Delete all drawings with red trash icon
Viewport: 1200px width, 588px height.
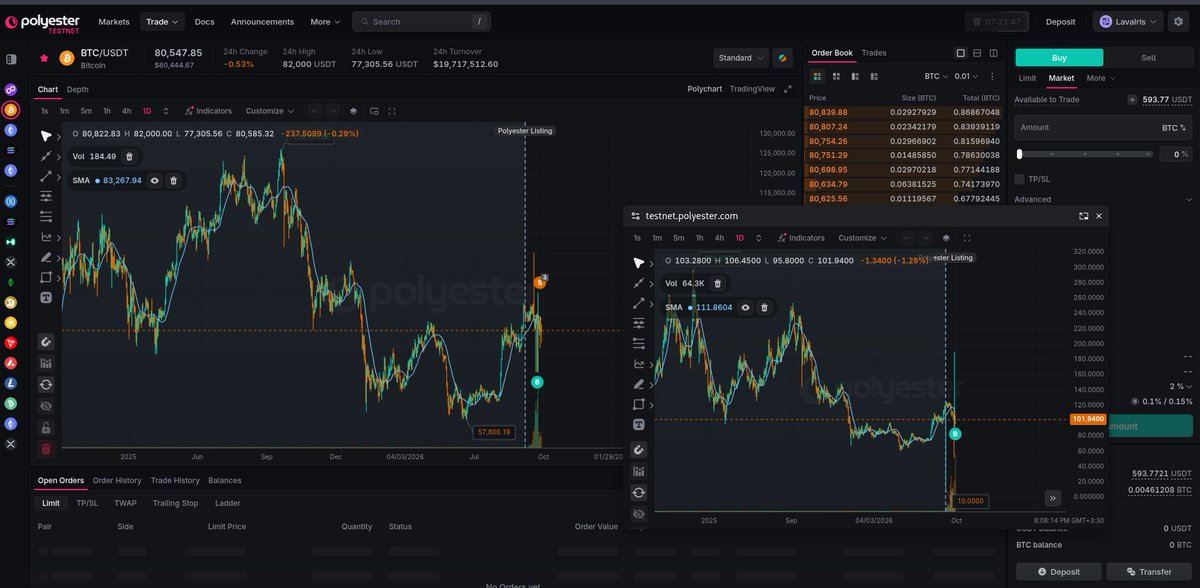[x=46, y=450]
